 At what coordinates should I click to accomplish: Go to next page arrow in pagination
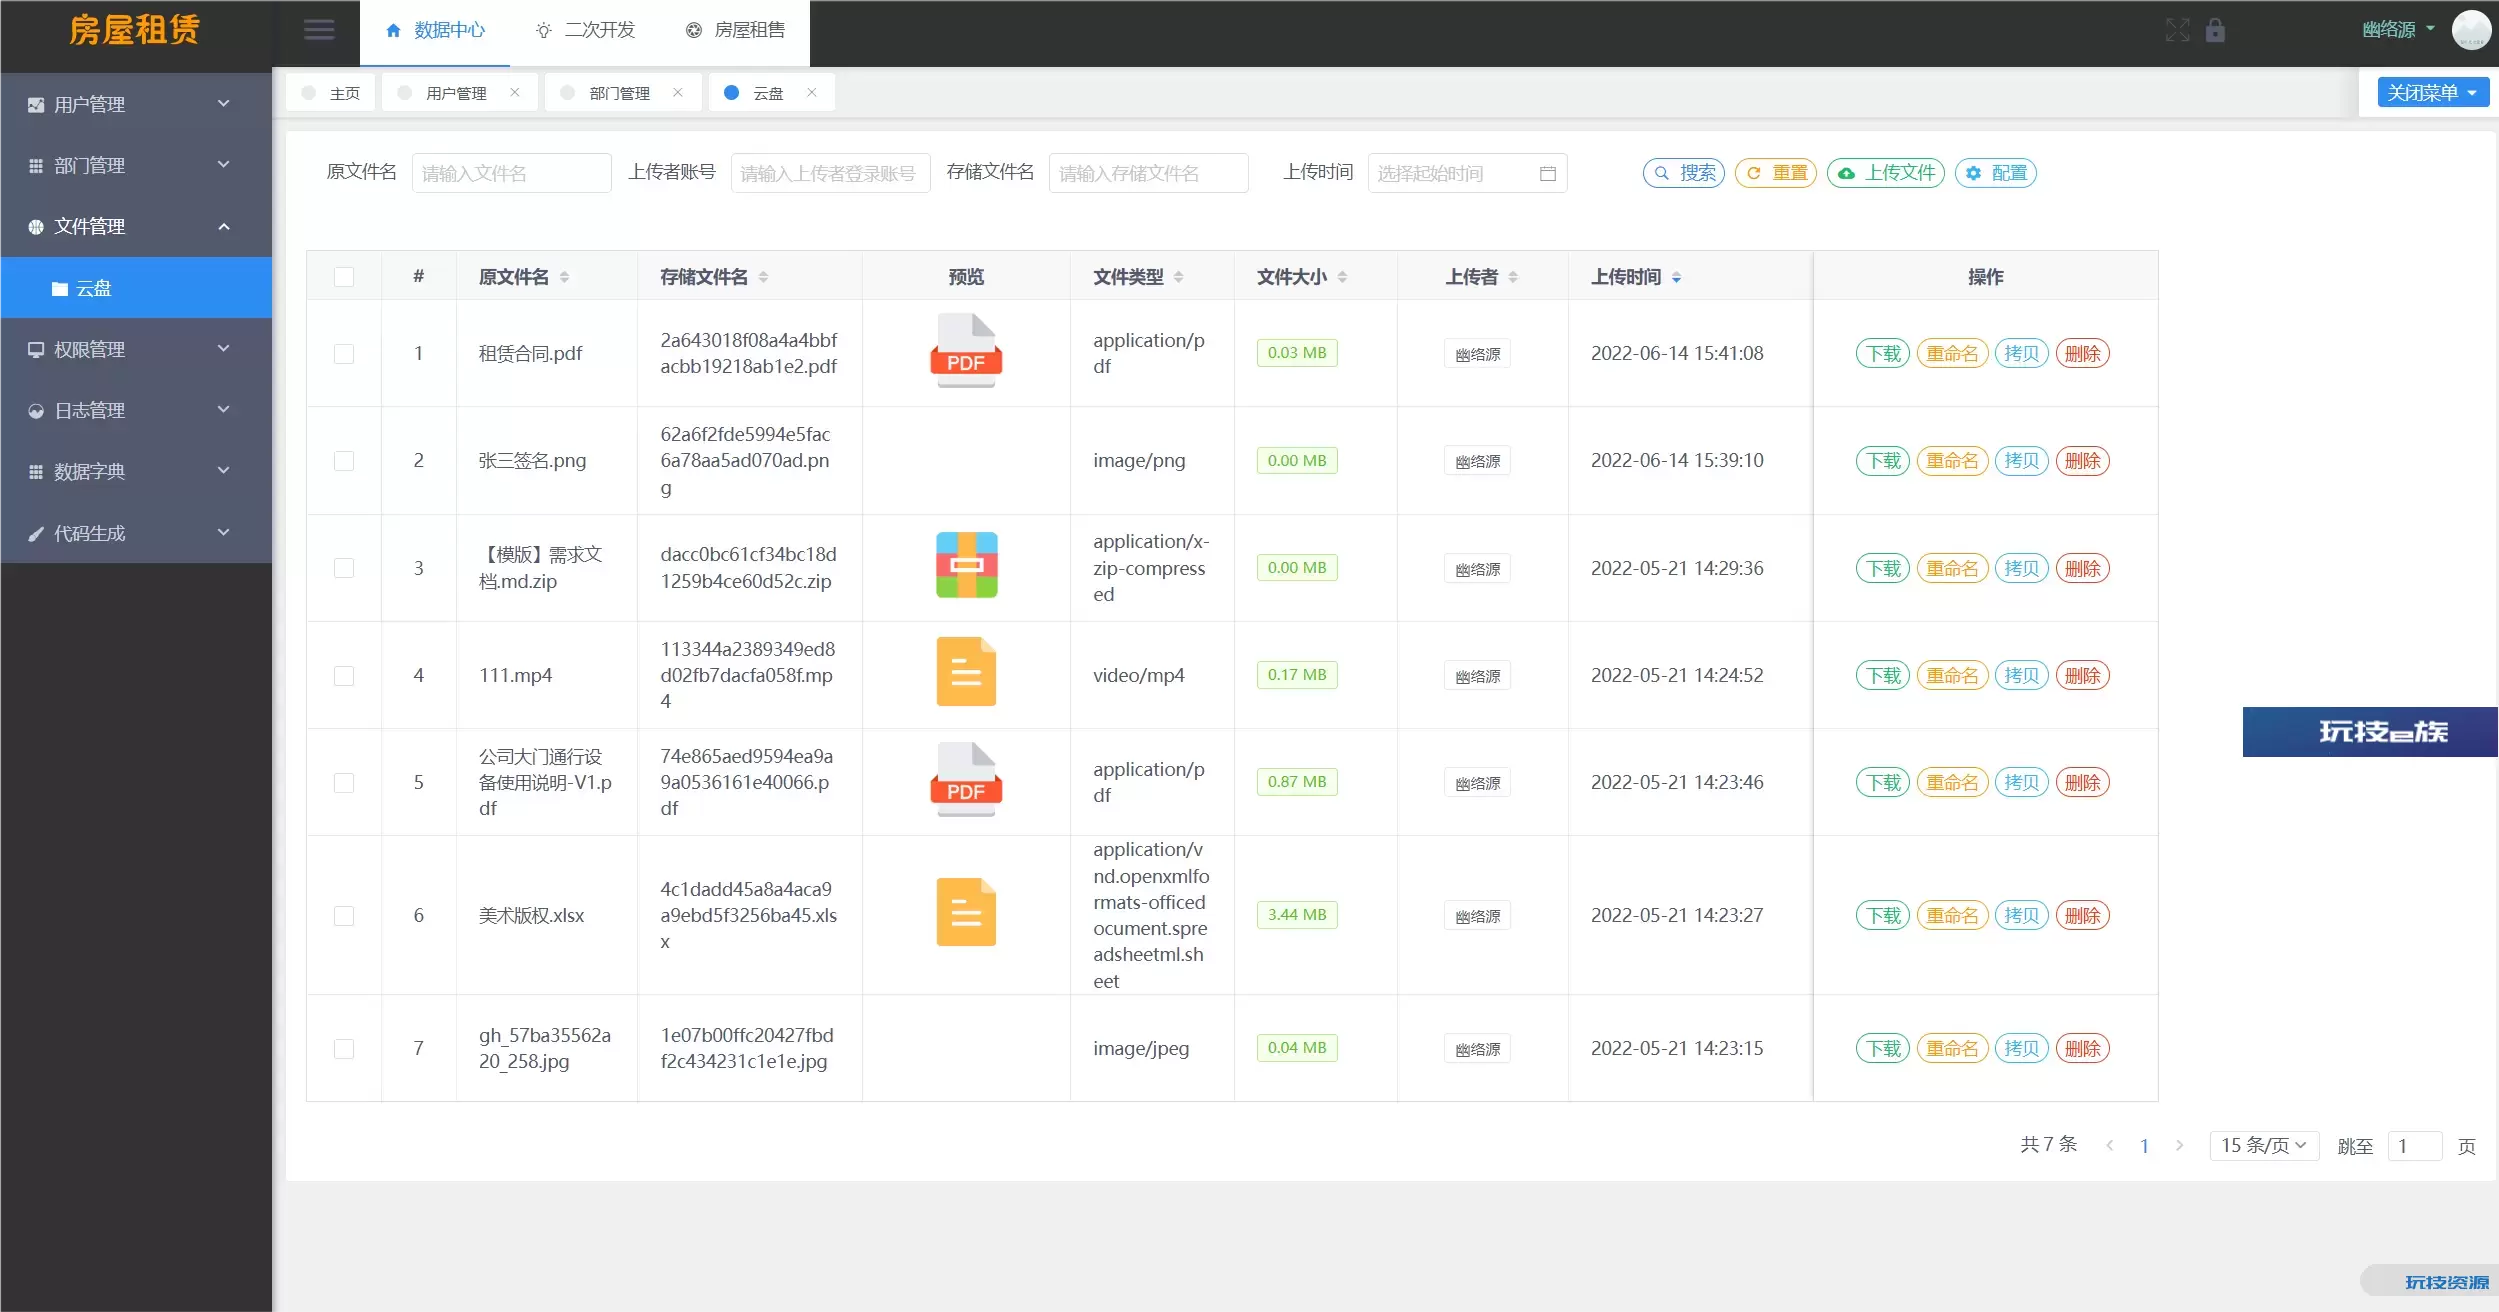[x=2179, y=1145]
